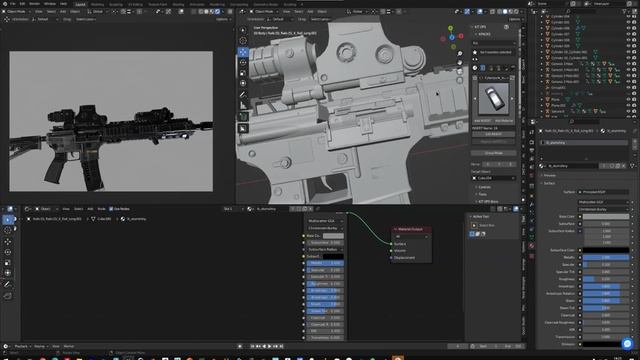This screenshot has height=360, width=640.
Task: Select the Transform tool in the 3D viewport
Action: (243, 83)
